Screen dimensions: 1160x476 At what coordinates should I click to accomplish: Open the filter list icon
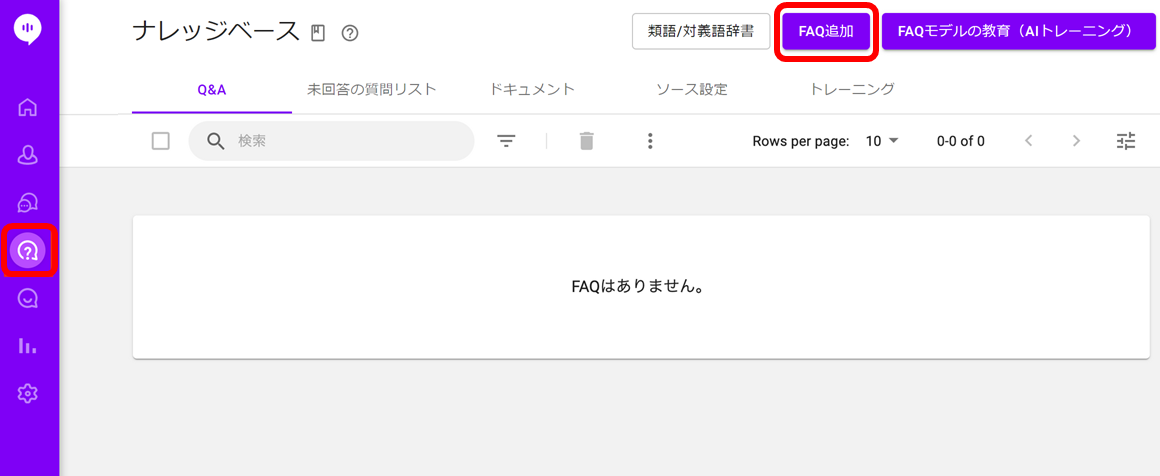506,141
